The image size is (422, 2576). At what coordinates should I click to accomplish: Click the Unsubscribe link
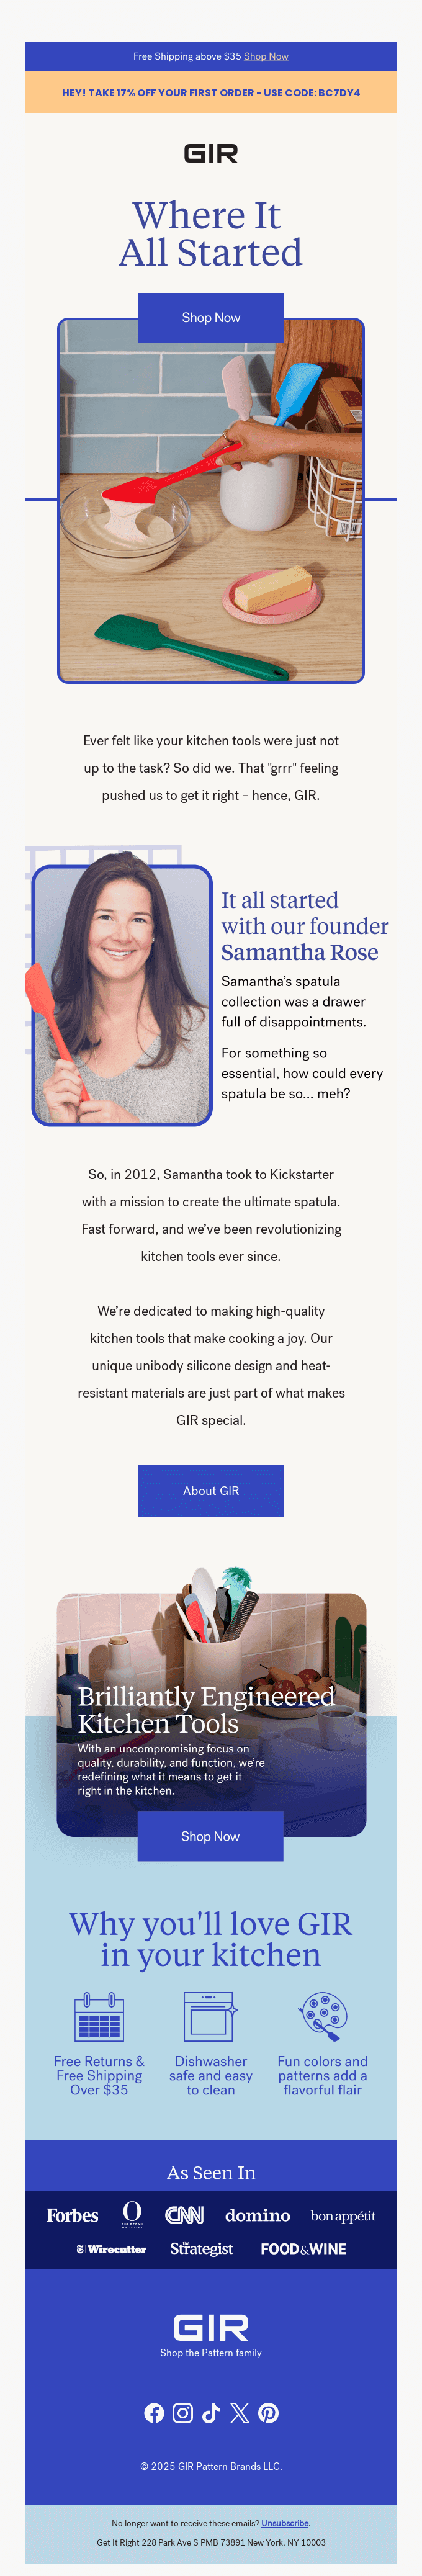(285, 2523)
